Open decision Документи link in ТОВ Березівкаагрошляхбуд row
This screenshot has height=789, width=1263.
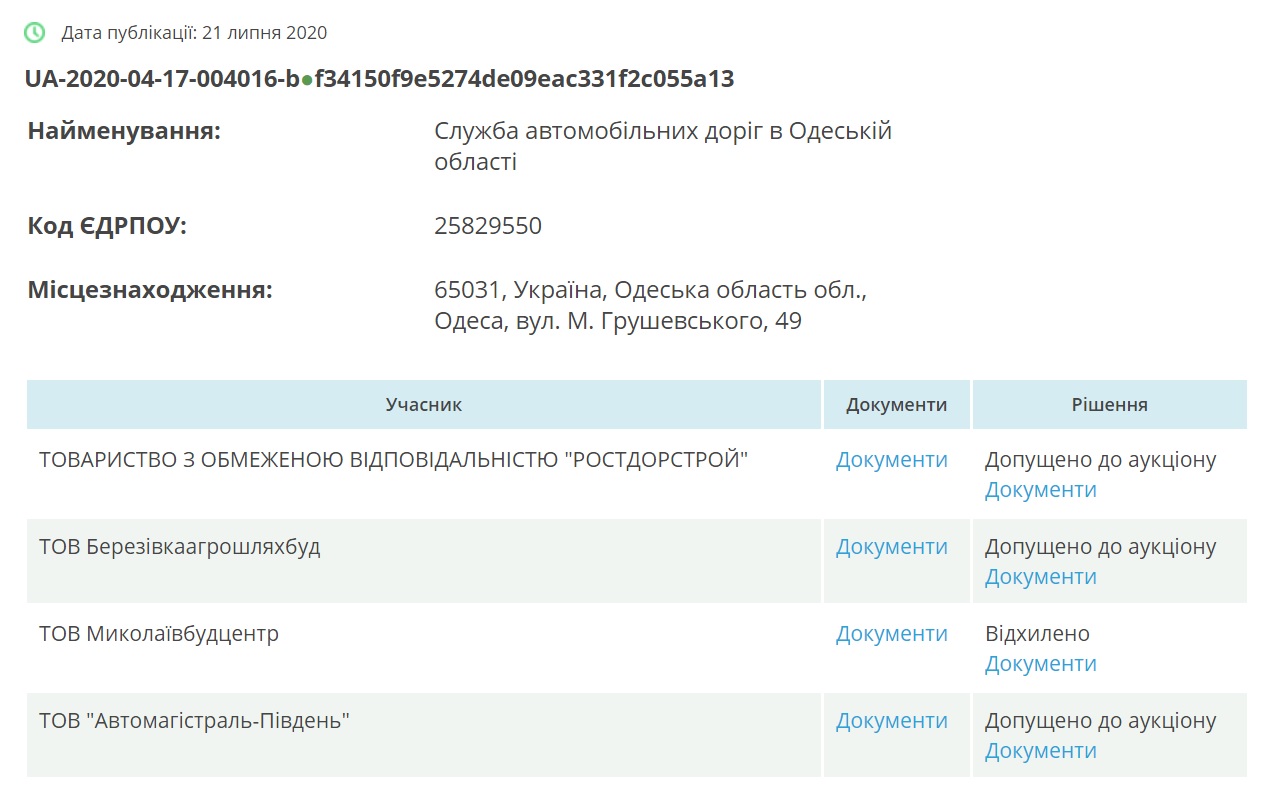point(1041,577)
